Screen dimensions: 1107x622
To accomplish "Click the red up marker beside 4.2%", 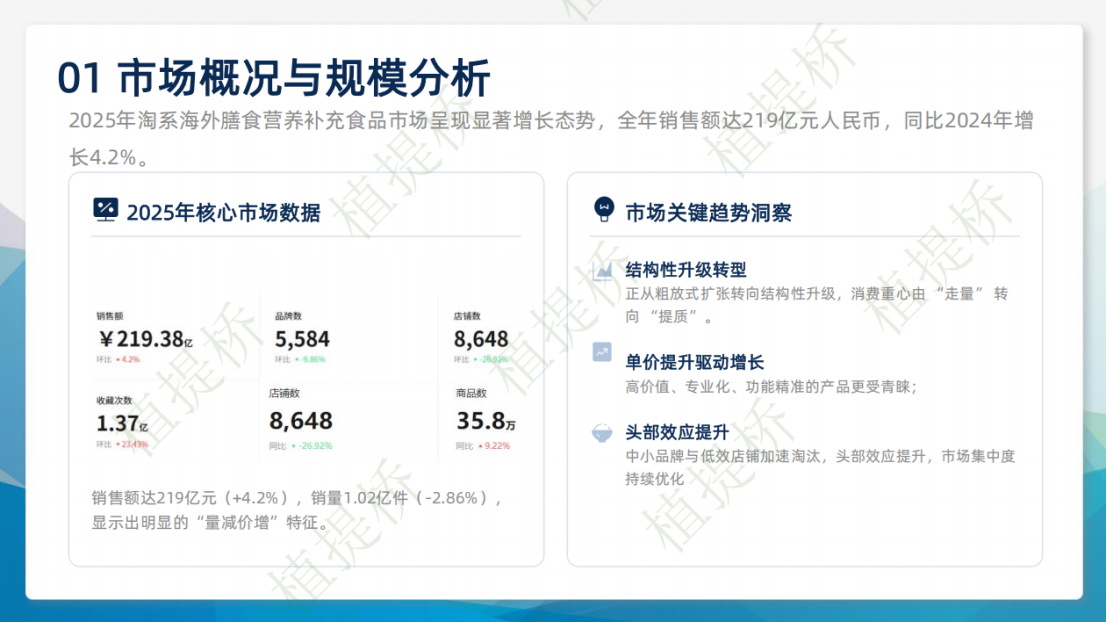I will [118, 359].
